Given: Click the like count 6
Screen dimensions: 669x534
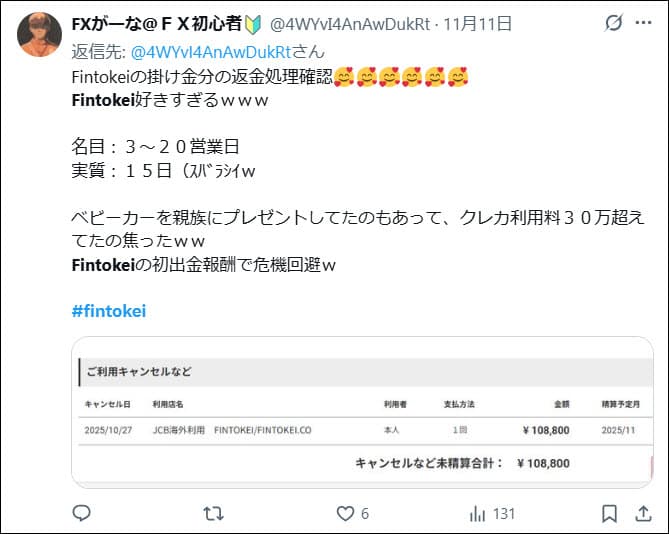Looking at the screenshot, I should point(365,514).
